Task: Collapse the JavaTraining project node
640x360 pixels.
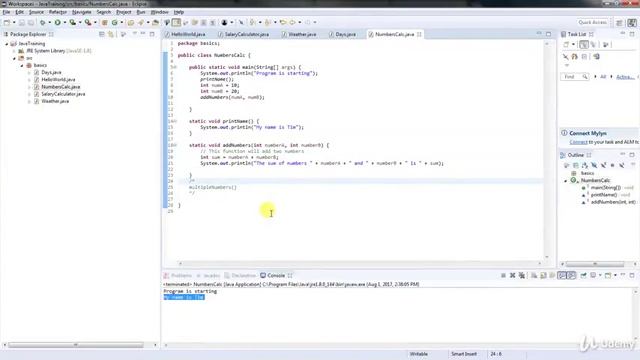Action: coord(7,44)
